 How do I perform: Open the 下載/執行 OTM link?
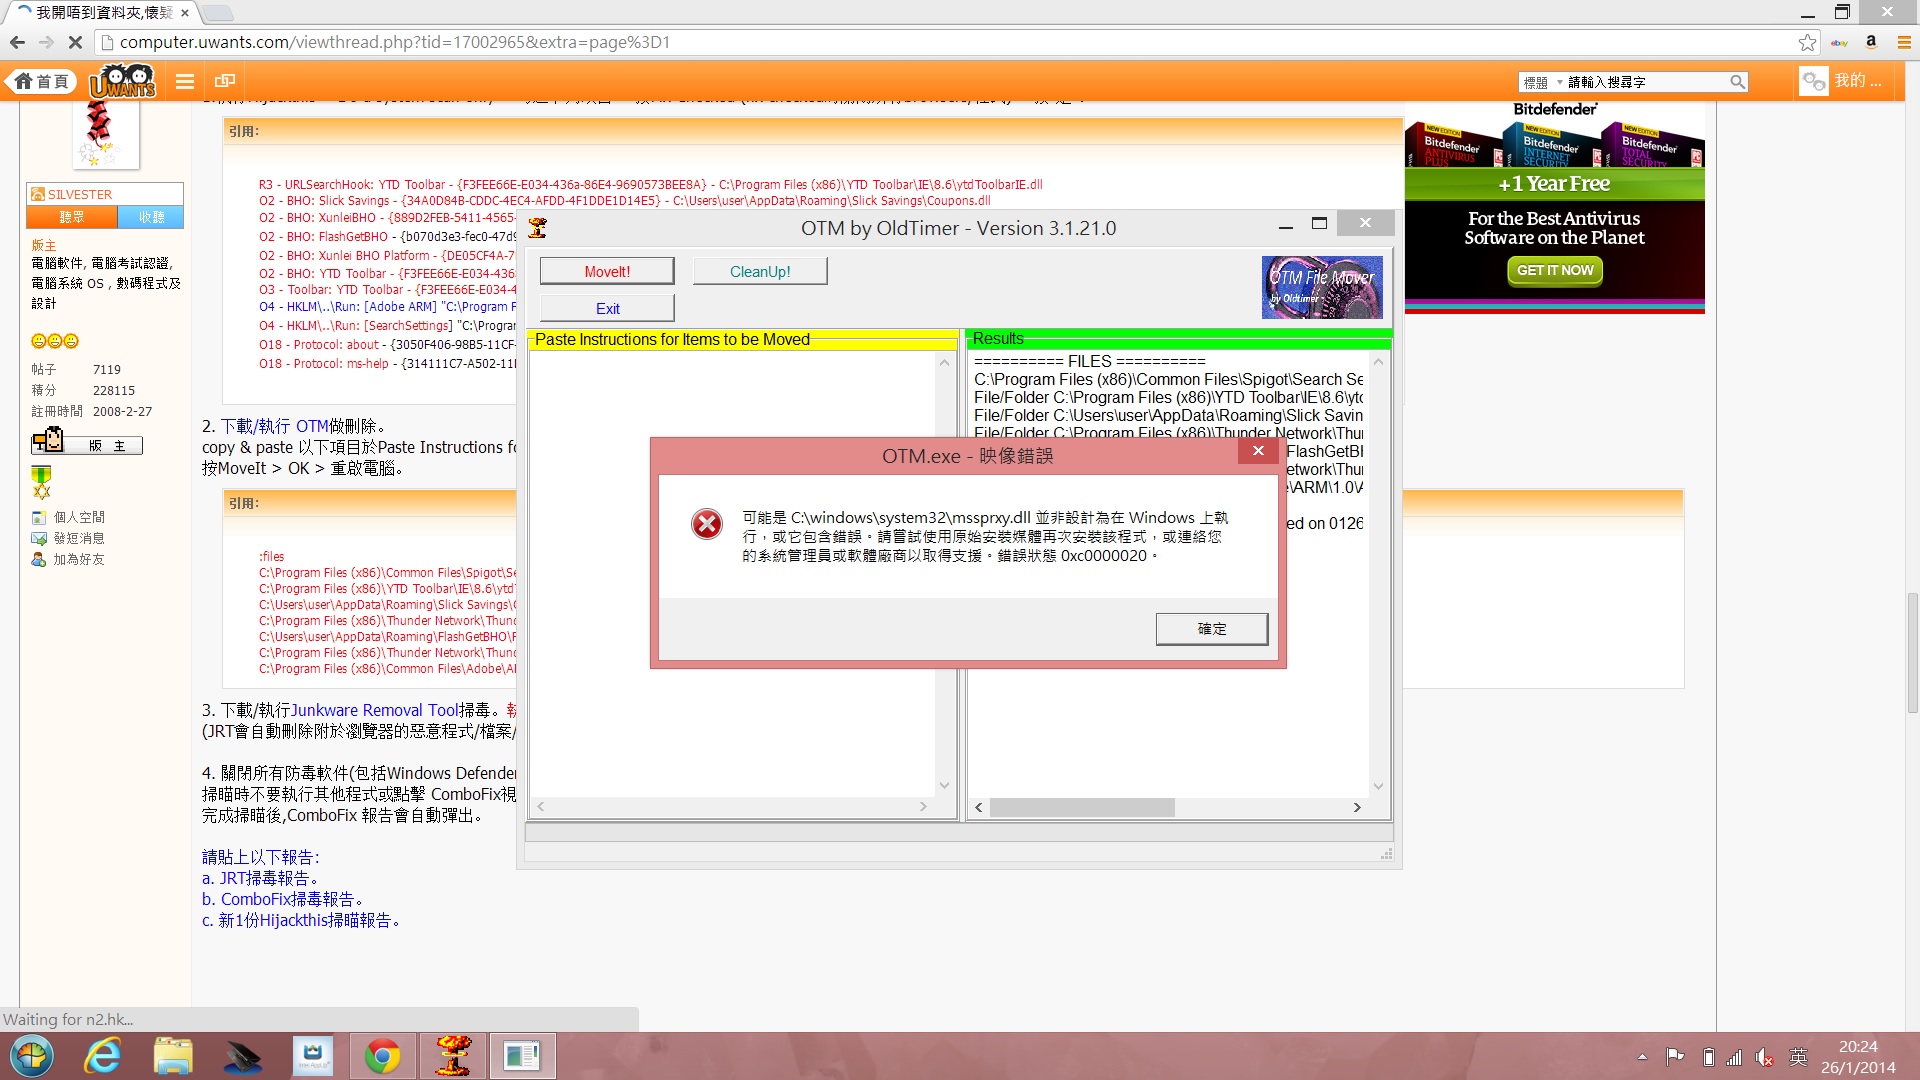click(275, 426)
